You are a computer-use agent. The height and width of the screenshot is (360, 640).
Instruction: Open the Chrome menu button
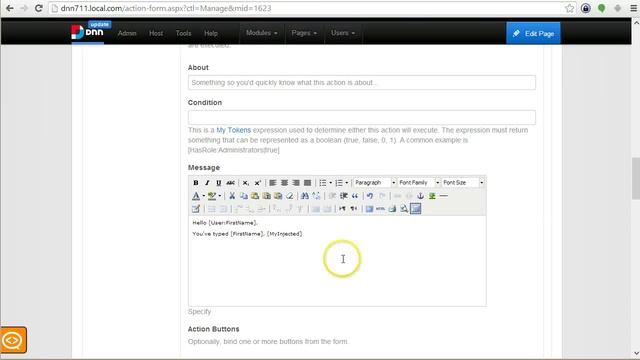[633, 8]
